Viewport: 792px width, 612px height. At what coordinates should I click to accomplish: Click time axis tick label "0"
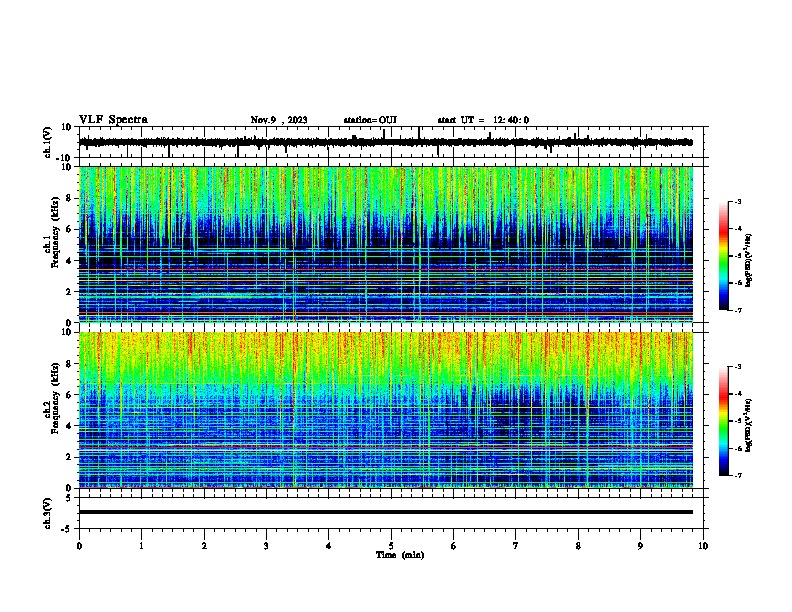click(79, 546)
